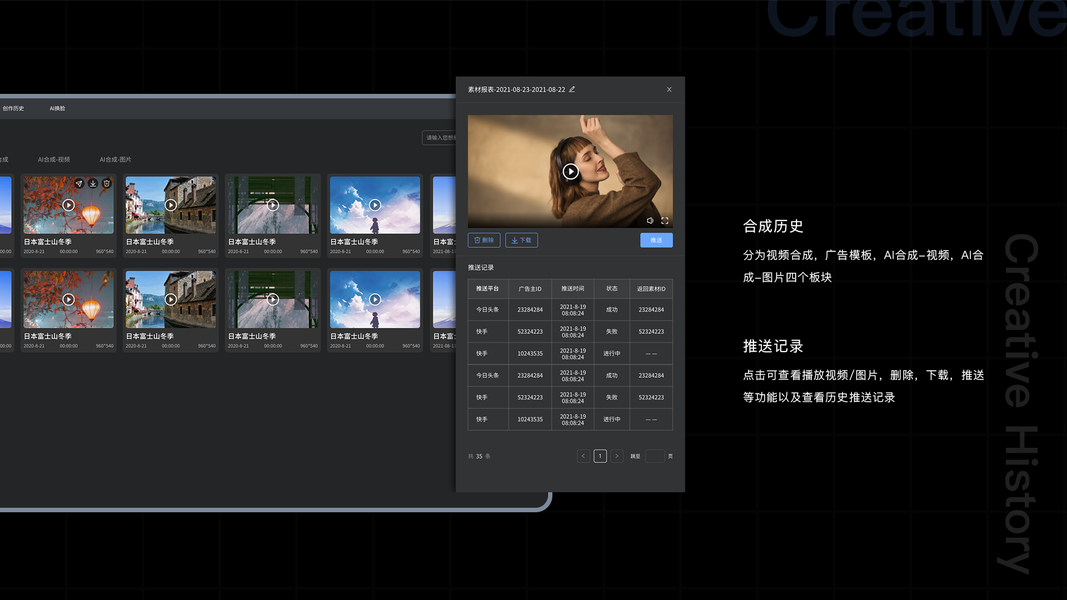The image size is (1067, 600).
Task: Play the top-row green bridge video
Action: [x=273, y=205]
